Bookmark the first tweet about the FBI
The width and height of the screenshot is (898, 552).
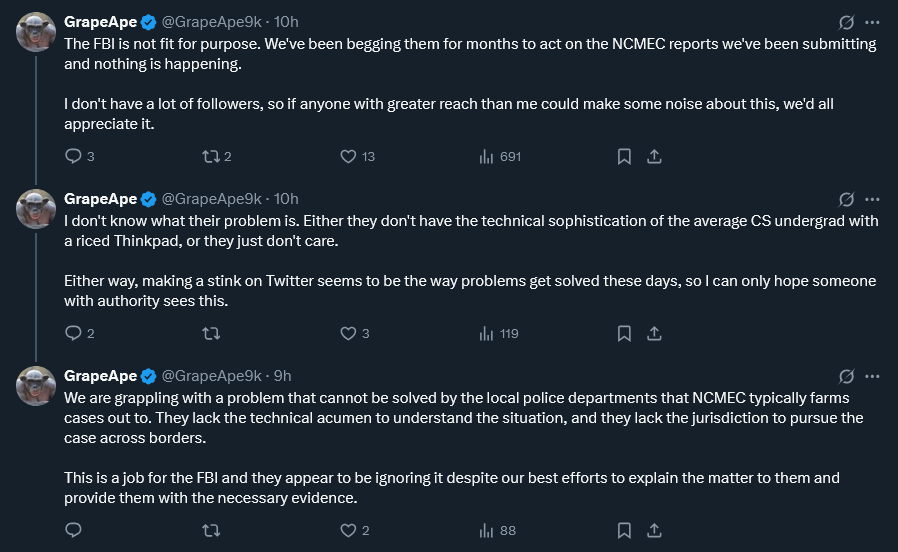[624, 156]
